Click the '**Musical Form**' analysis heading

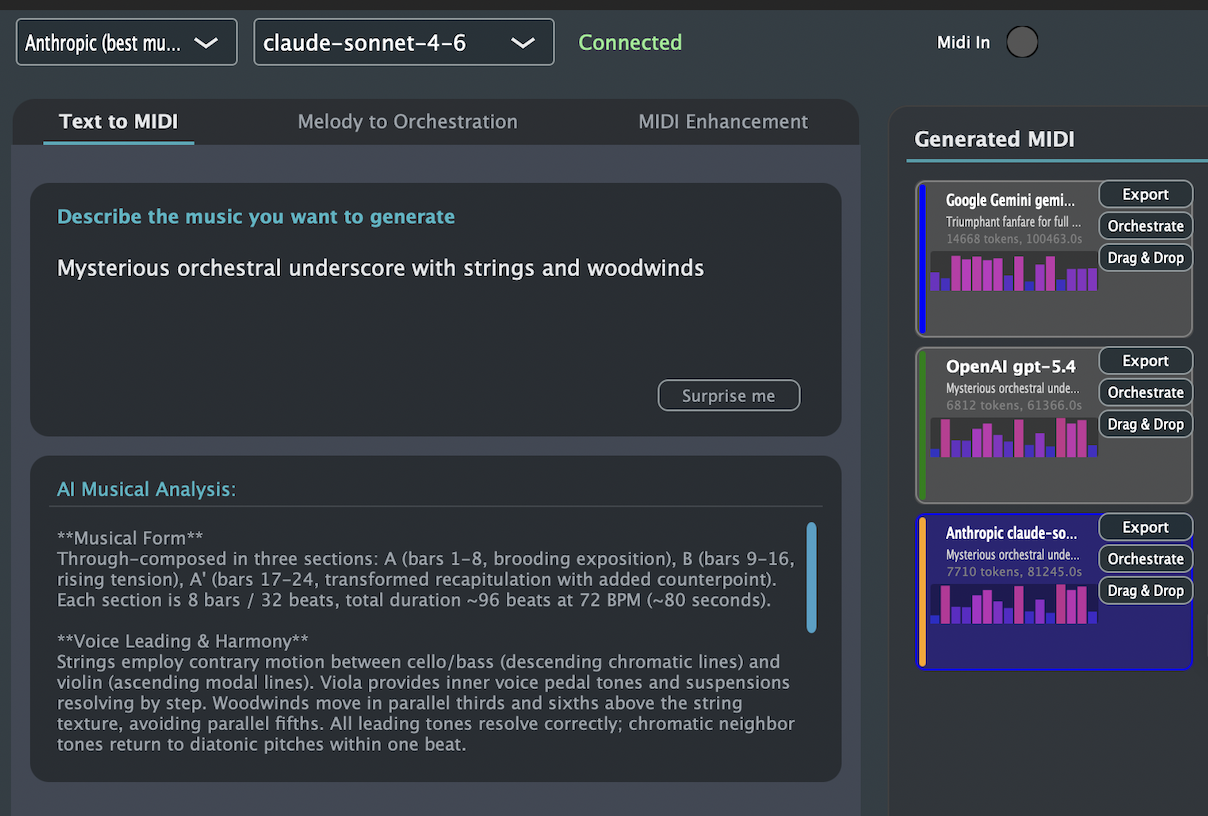pos(131,537)
